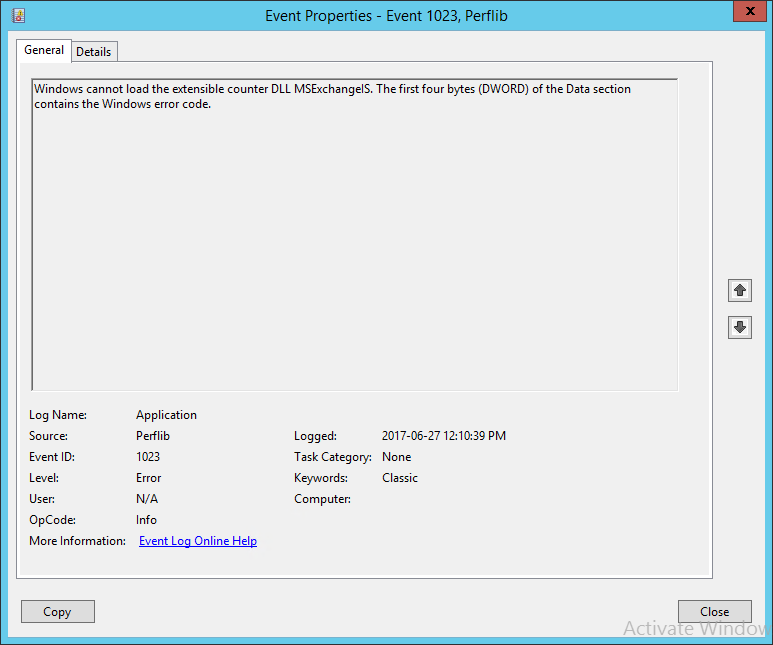Click the Event Properties title bar icon
This screenshot has width=773, height=645.
coord(19,15)
